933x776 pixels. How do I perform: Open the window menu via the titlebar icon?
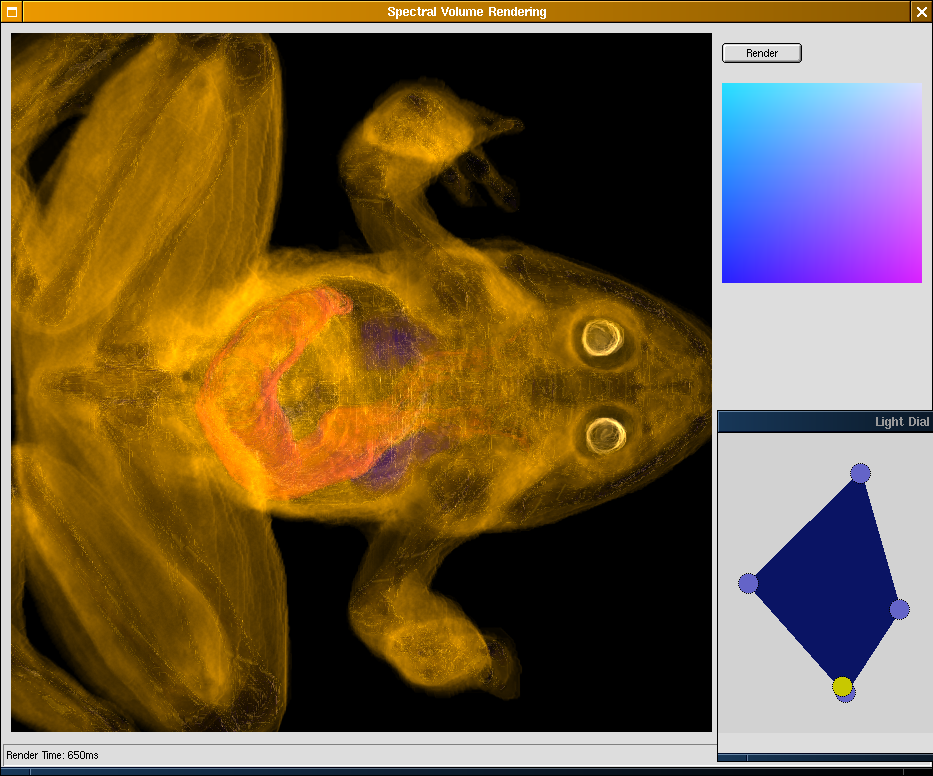pos(13,11)
